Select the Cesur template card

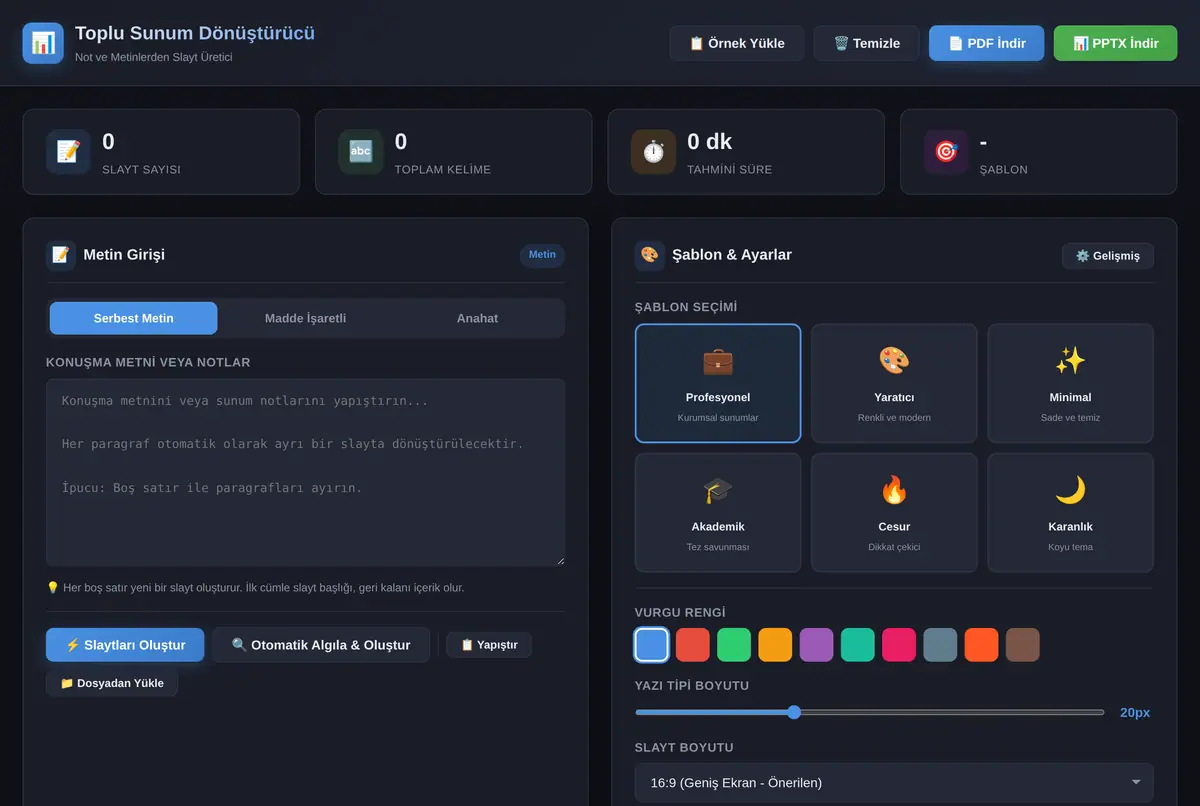coord(894,512)
